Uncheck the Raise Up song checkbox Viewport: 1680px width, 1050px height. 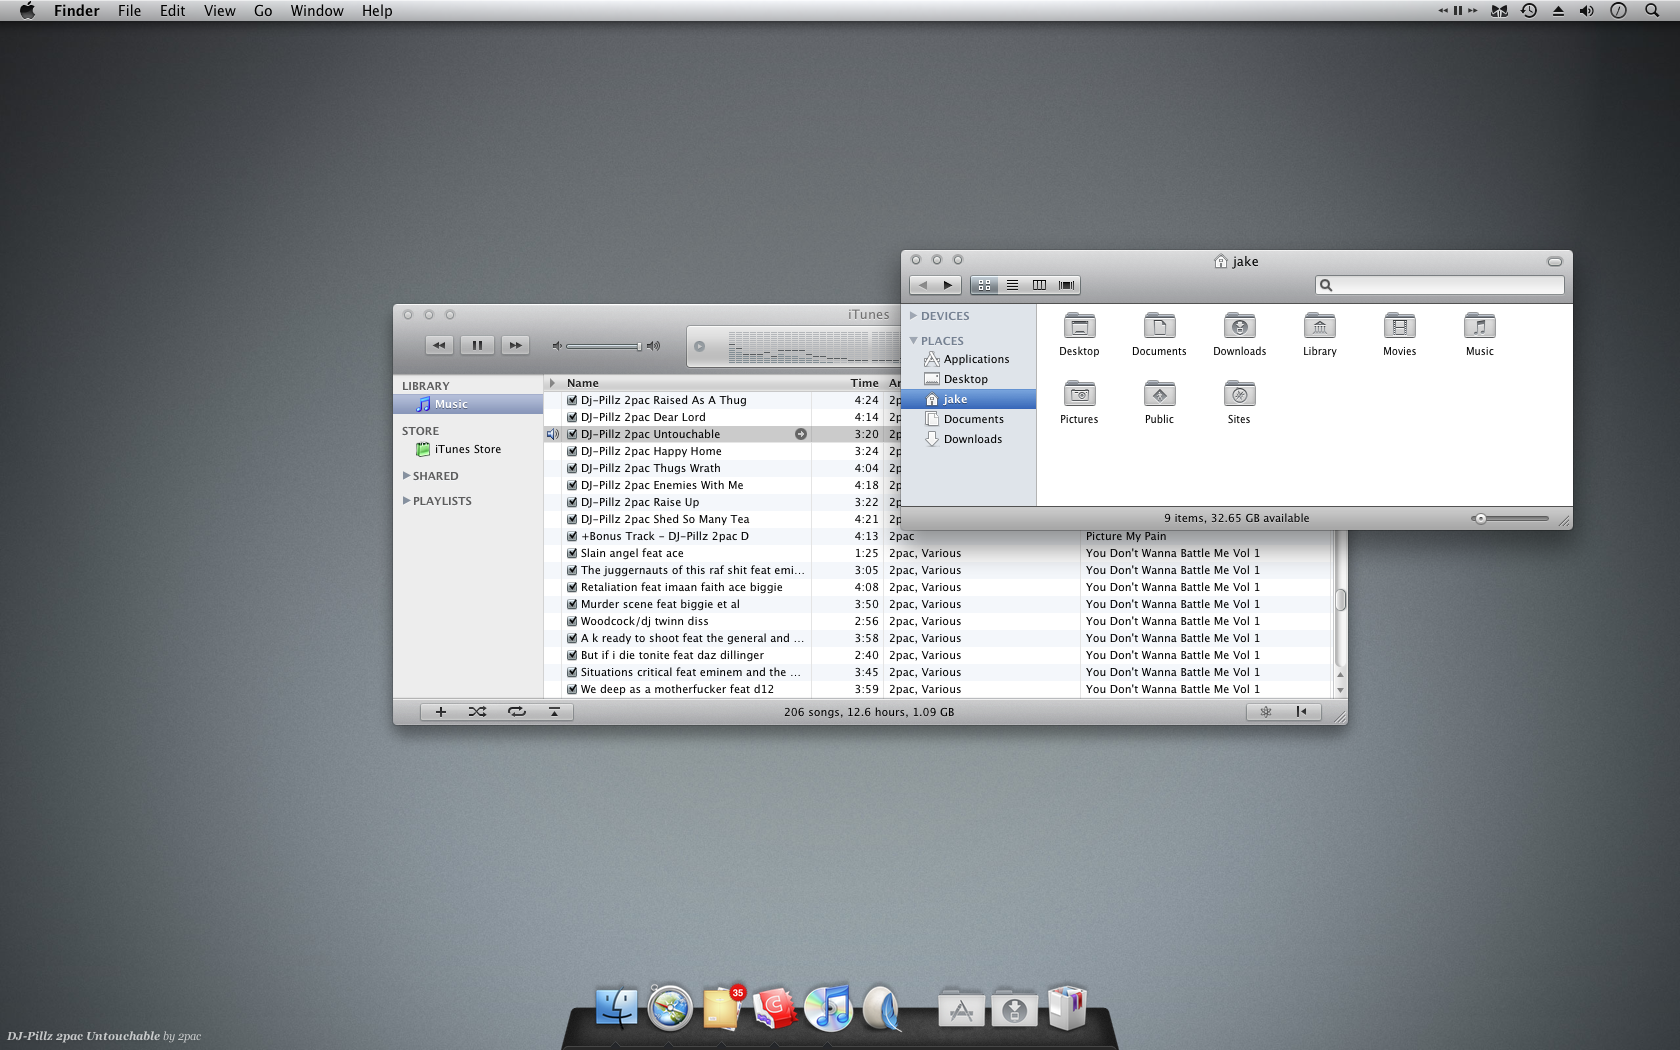(572, 502)
